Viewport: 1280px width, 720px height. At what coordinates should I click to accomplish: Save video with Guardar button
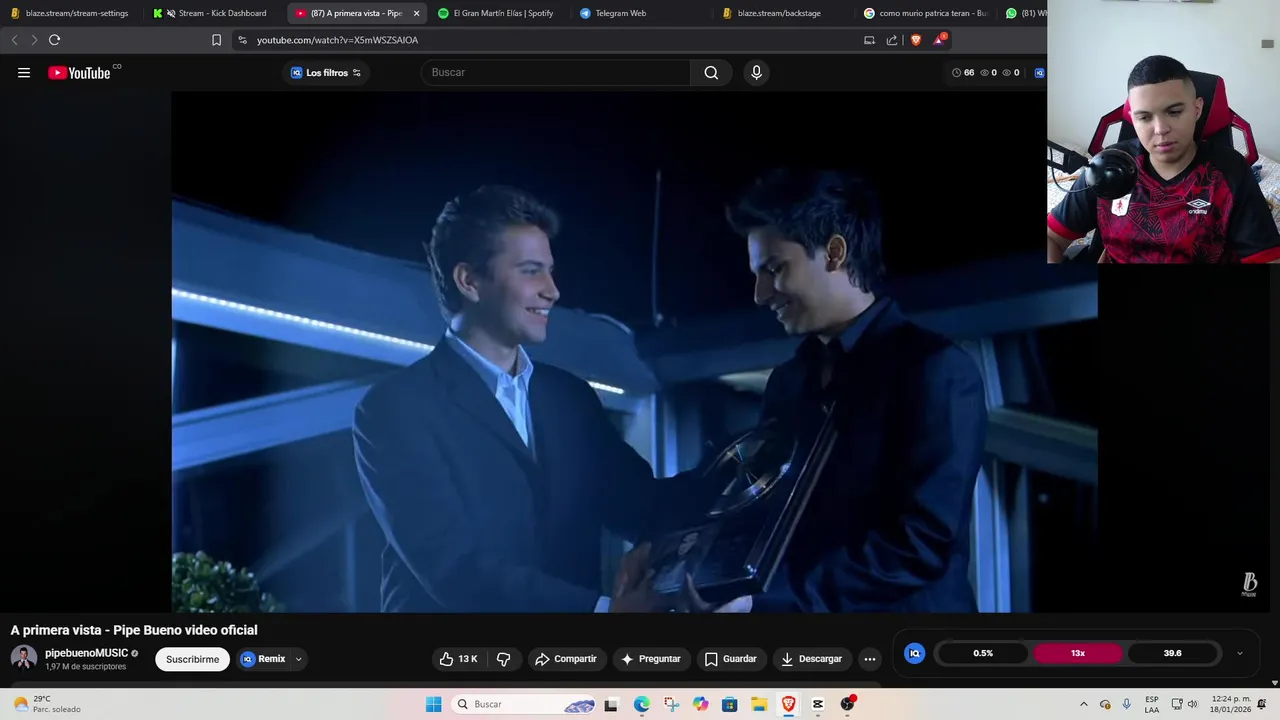point(730,659)
